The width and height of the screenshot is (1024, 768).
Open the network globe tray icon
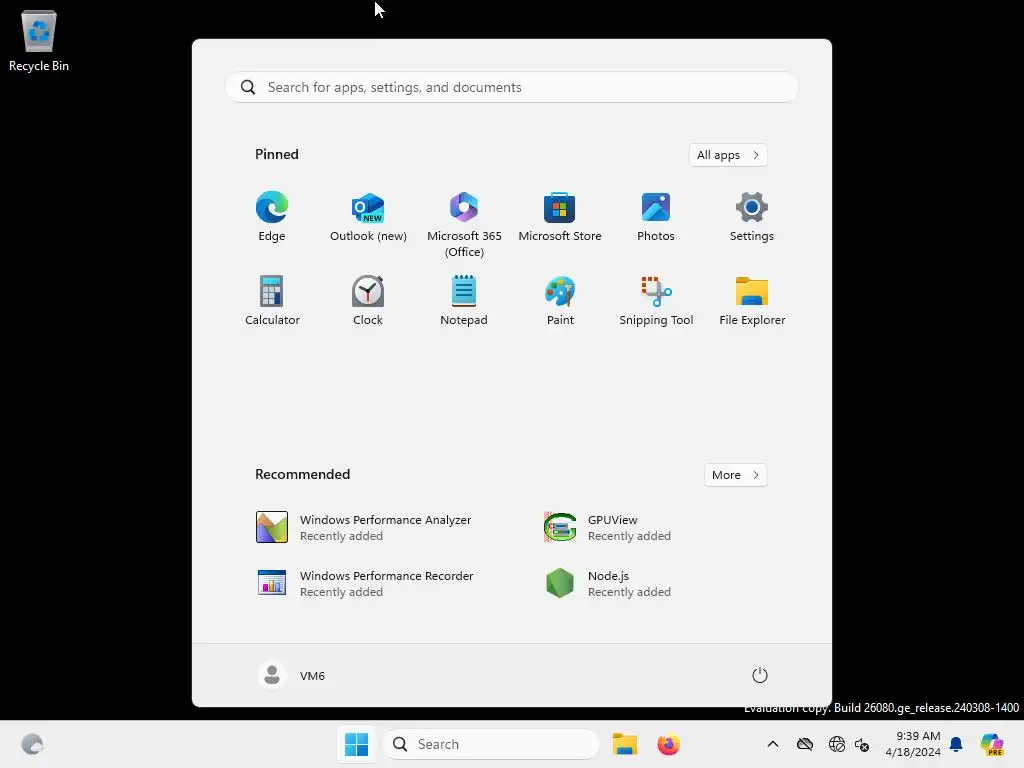[837, 744]
